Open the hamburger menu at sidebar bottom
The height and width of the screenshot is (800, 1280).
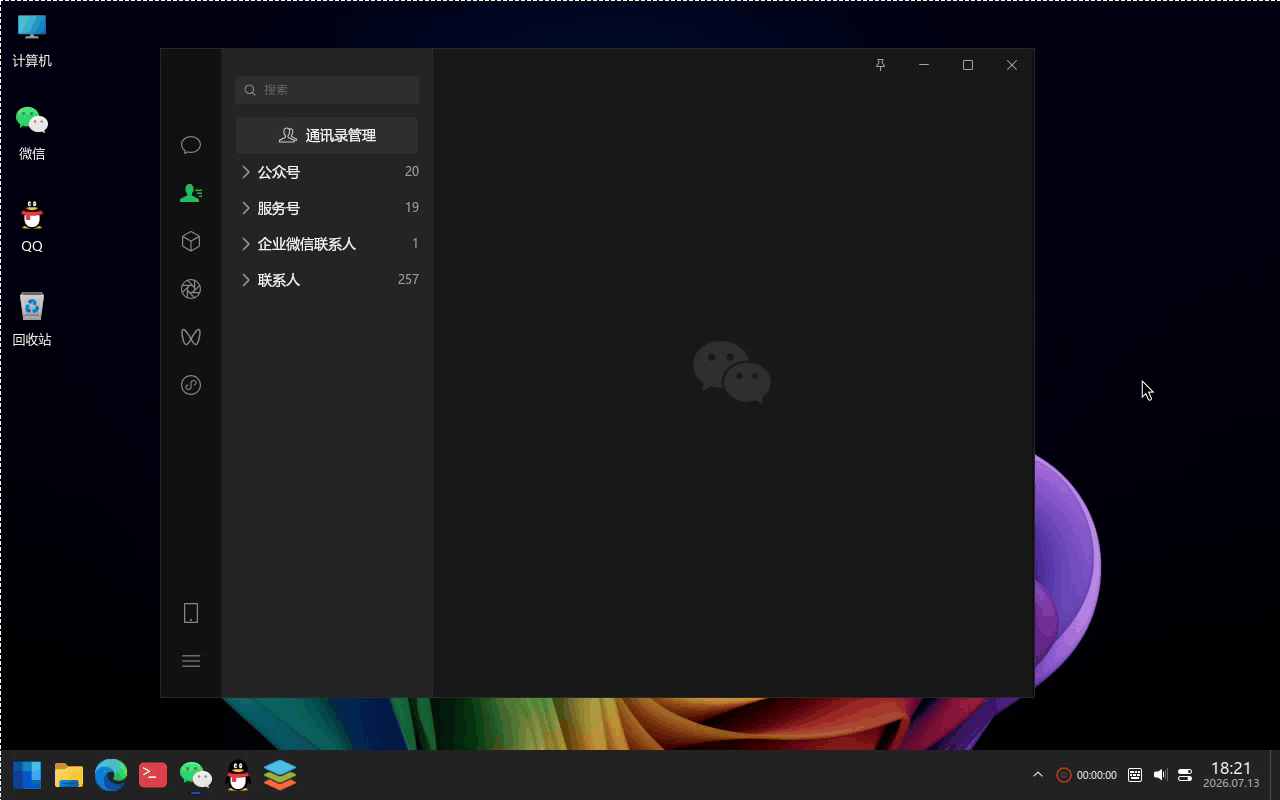click(x=191, y=661)
